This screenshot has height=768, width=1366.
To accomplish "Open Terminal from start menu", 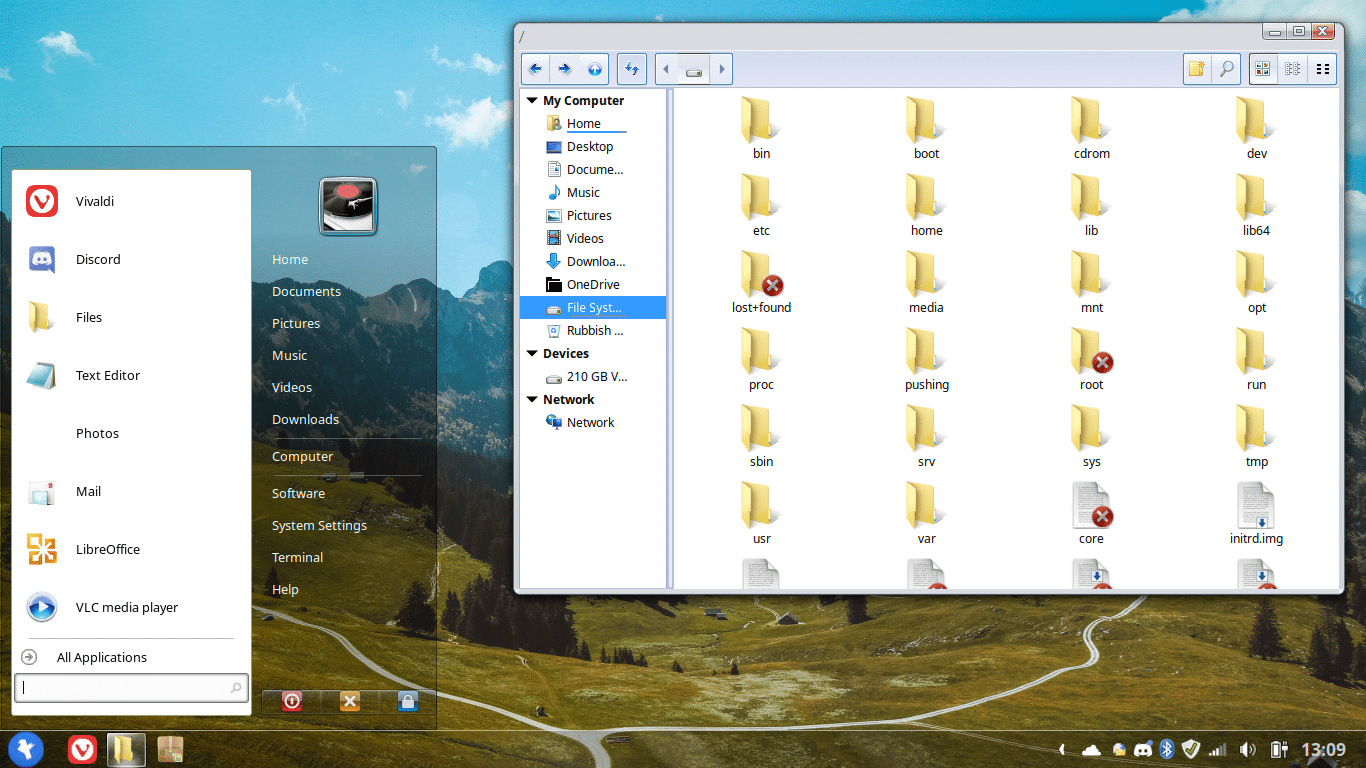I will point(297,558).
